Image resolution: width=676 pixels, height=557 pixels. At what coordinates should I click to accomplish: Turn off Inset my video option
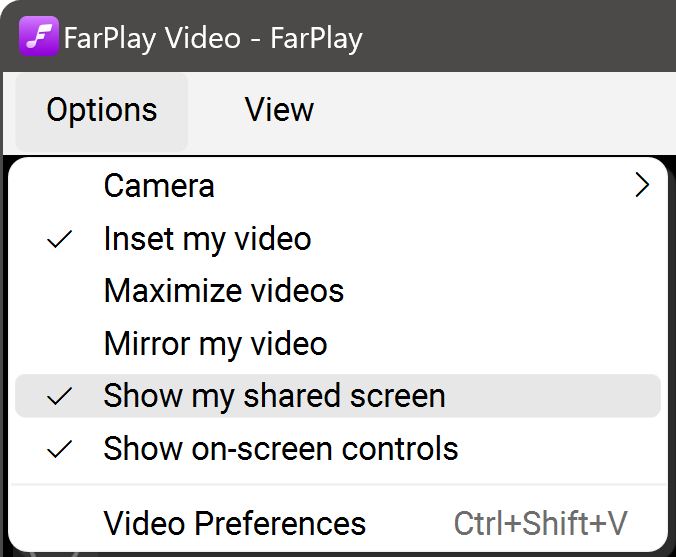click(x=208, y=239)
